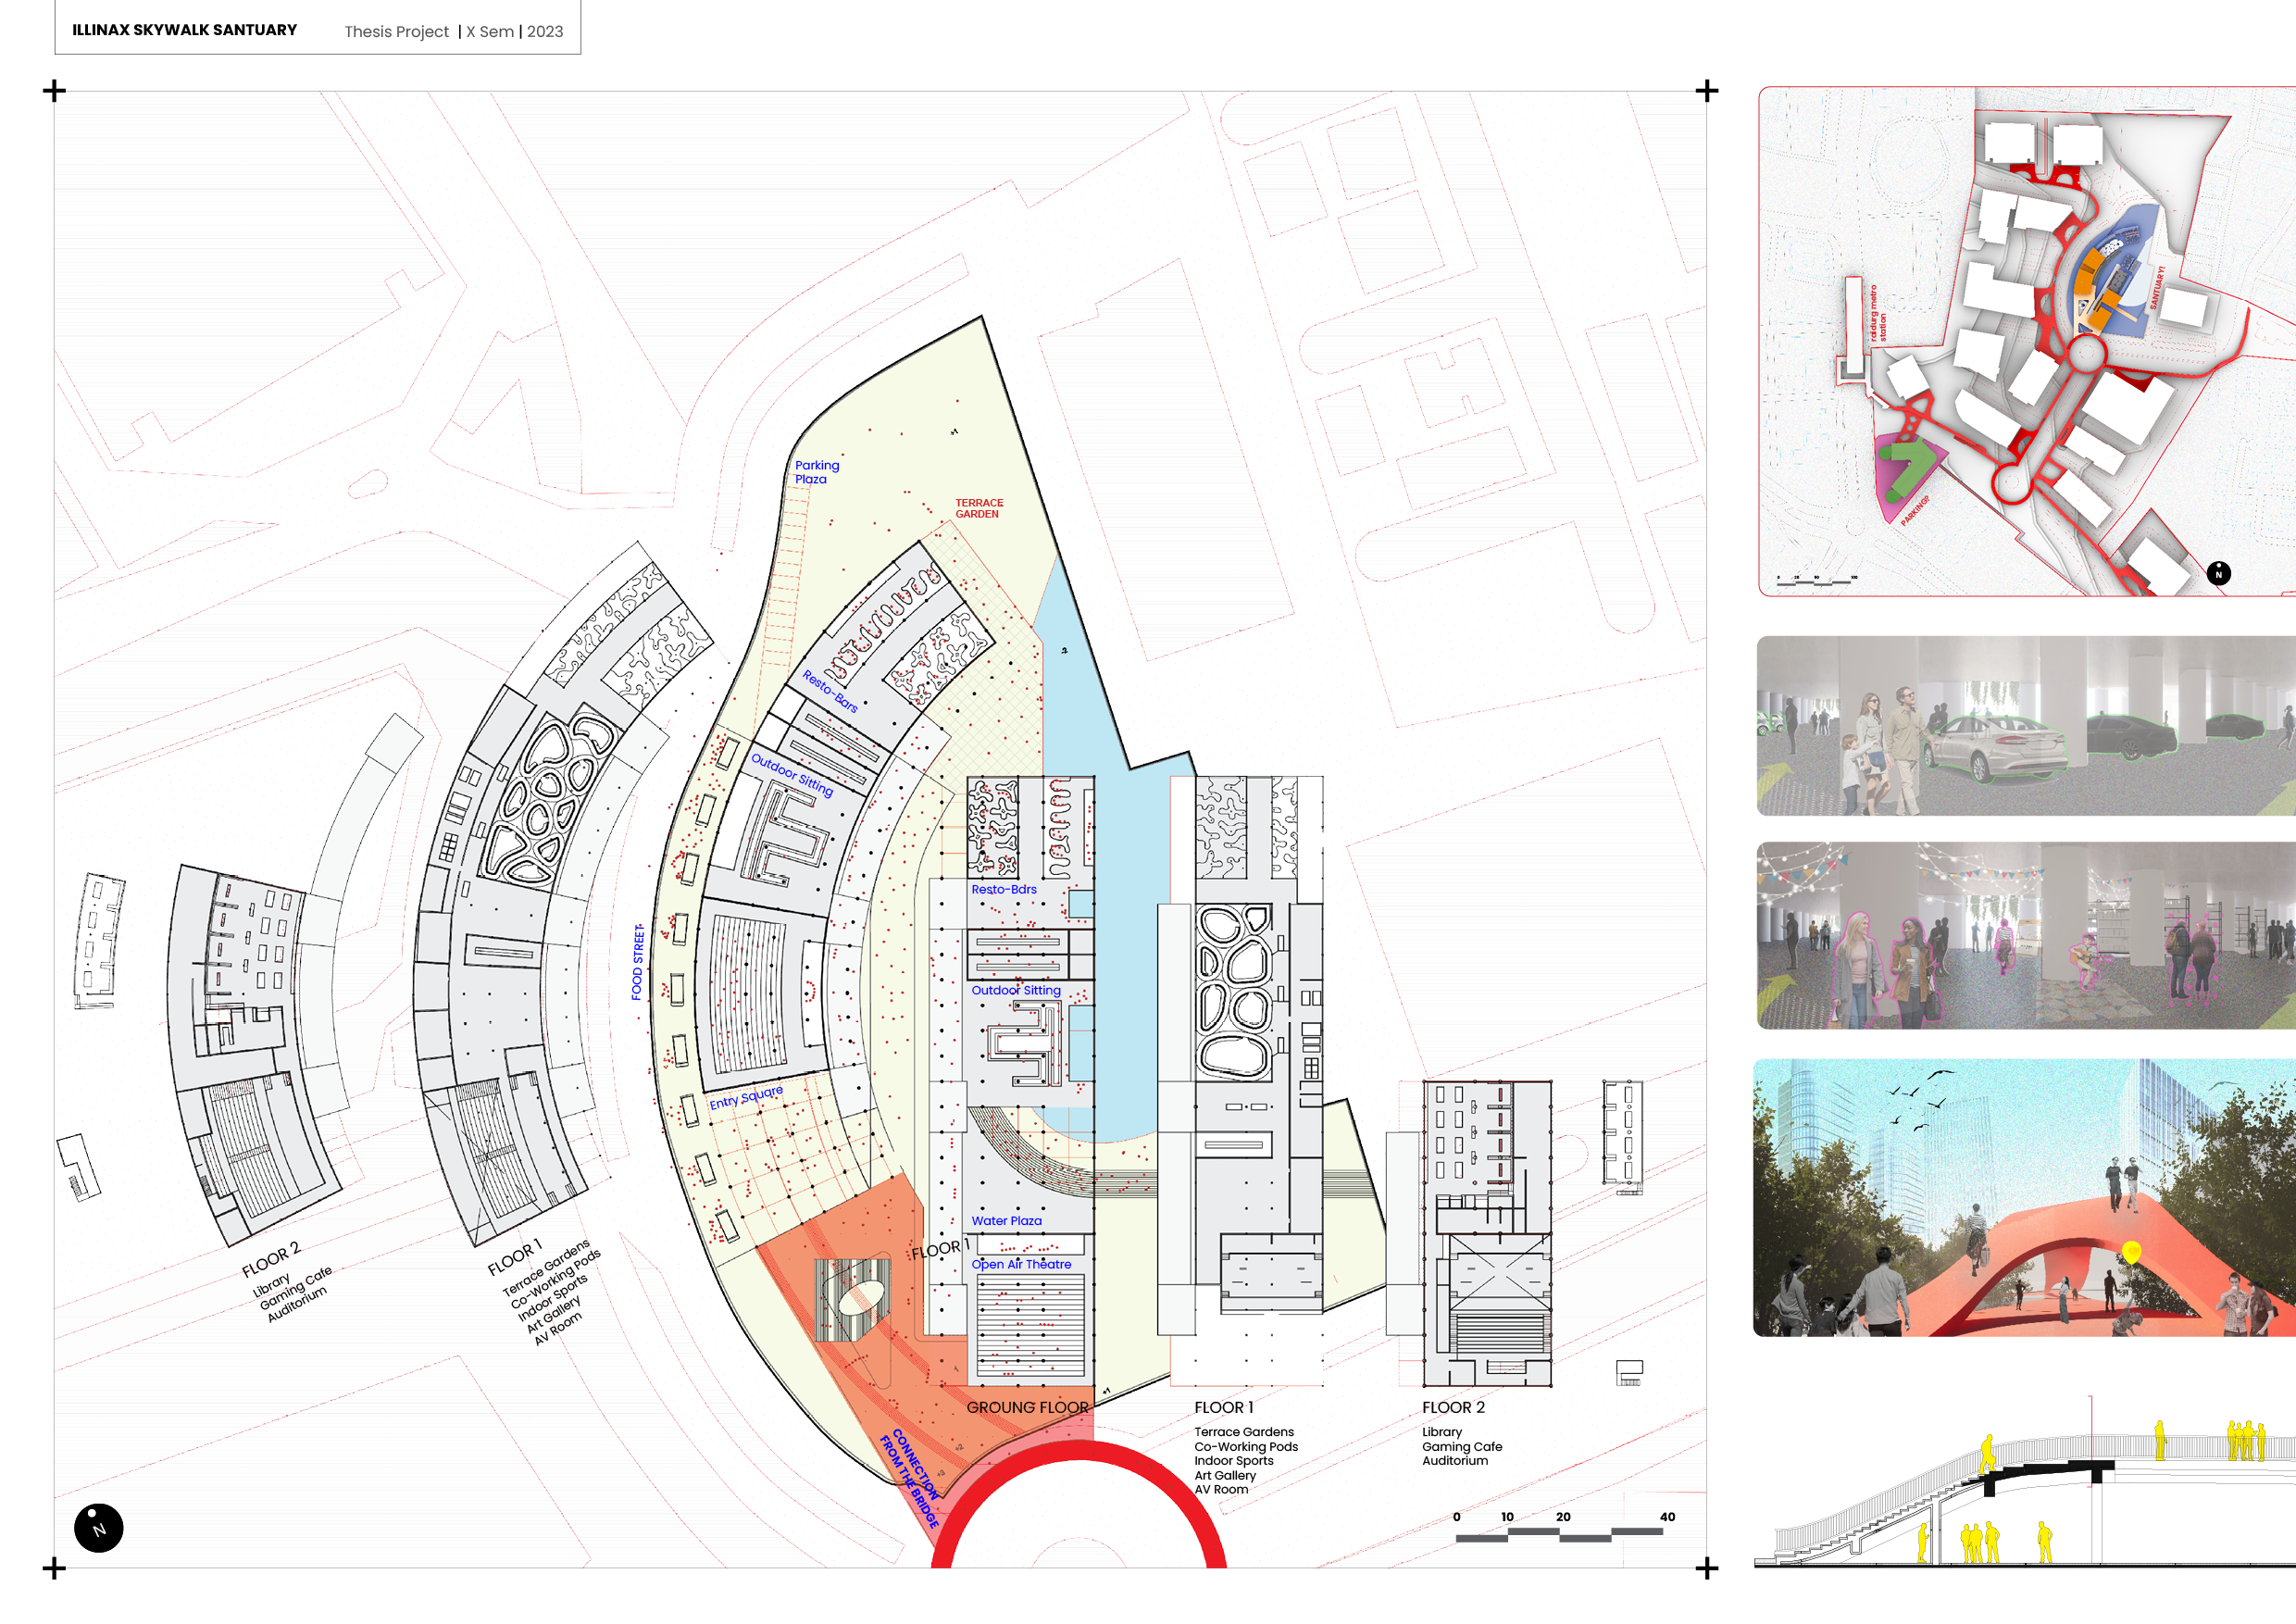Select the ILLINAX SKYWALK SANTUARY title

[184, 30]
